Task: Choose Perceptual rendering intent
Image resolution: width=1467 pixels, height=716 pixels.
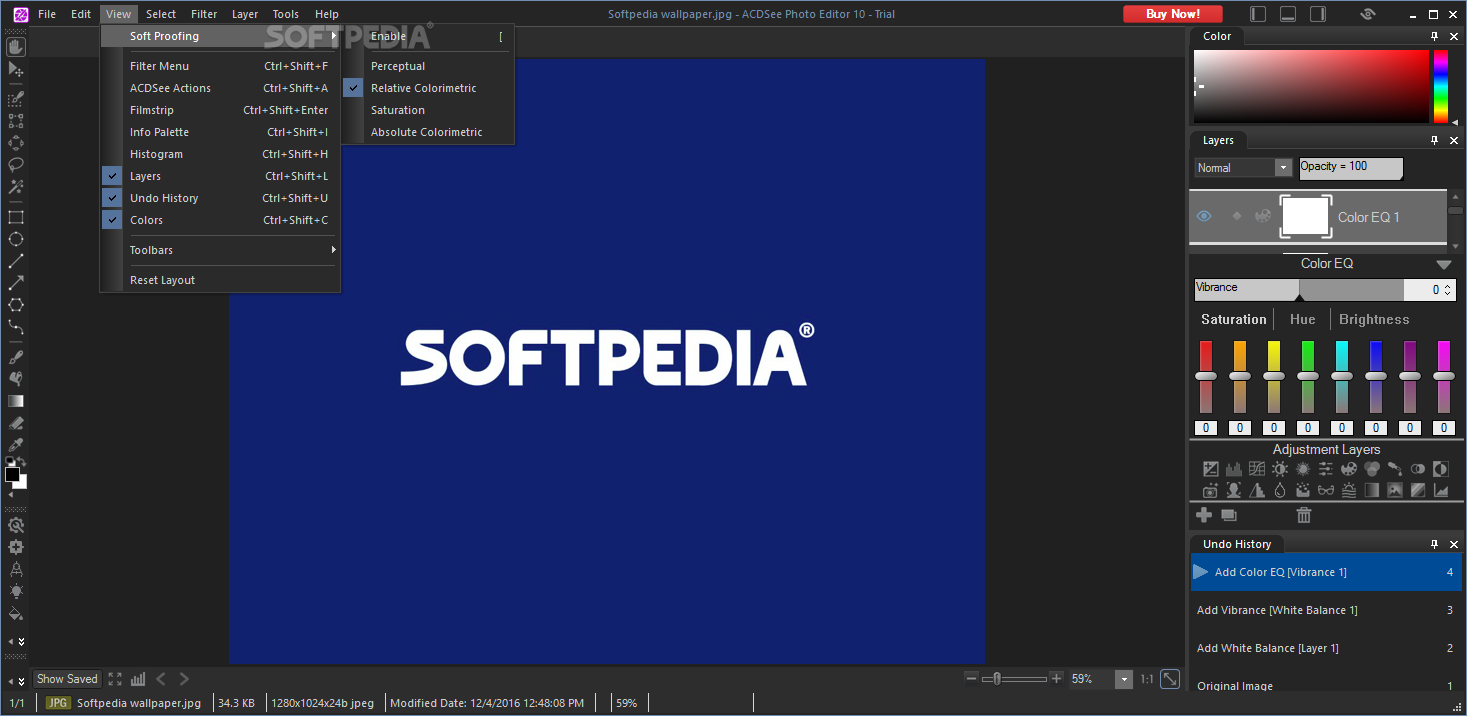Action: pyautogui.click(x=428, y=66)
